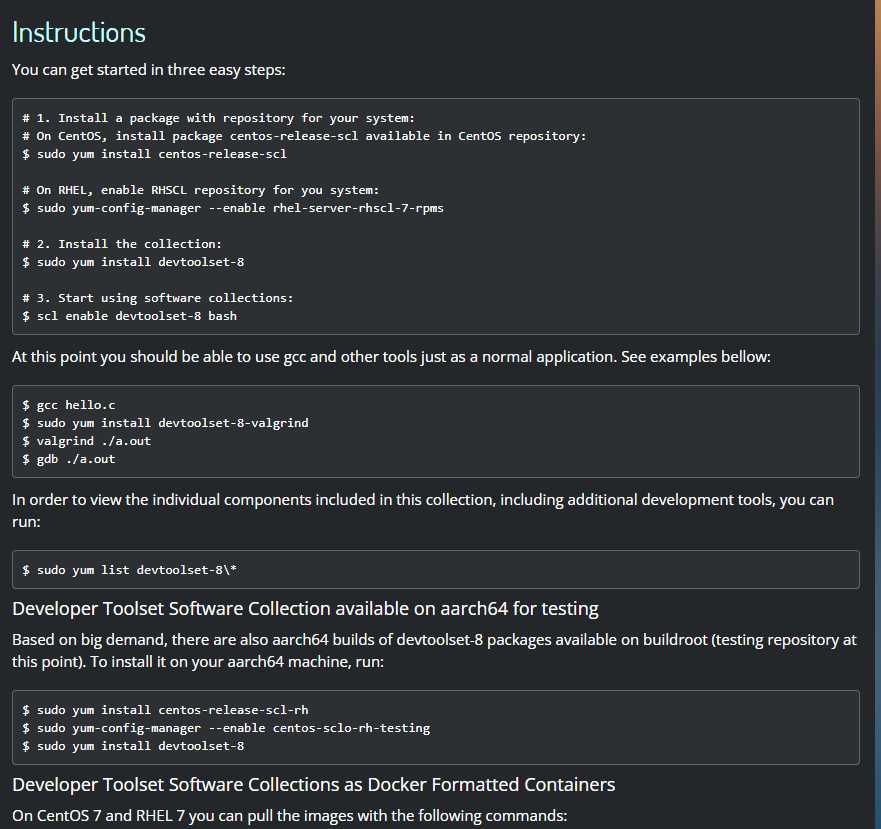The height and width of the screenshot is (829, 881).
Task: Select the RHEL yum-config-manager command line
Action: [233, 207]
